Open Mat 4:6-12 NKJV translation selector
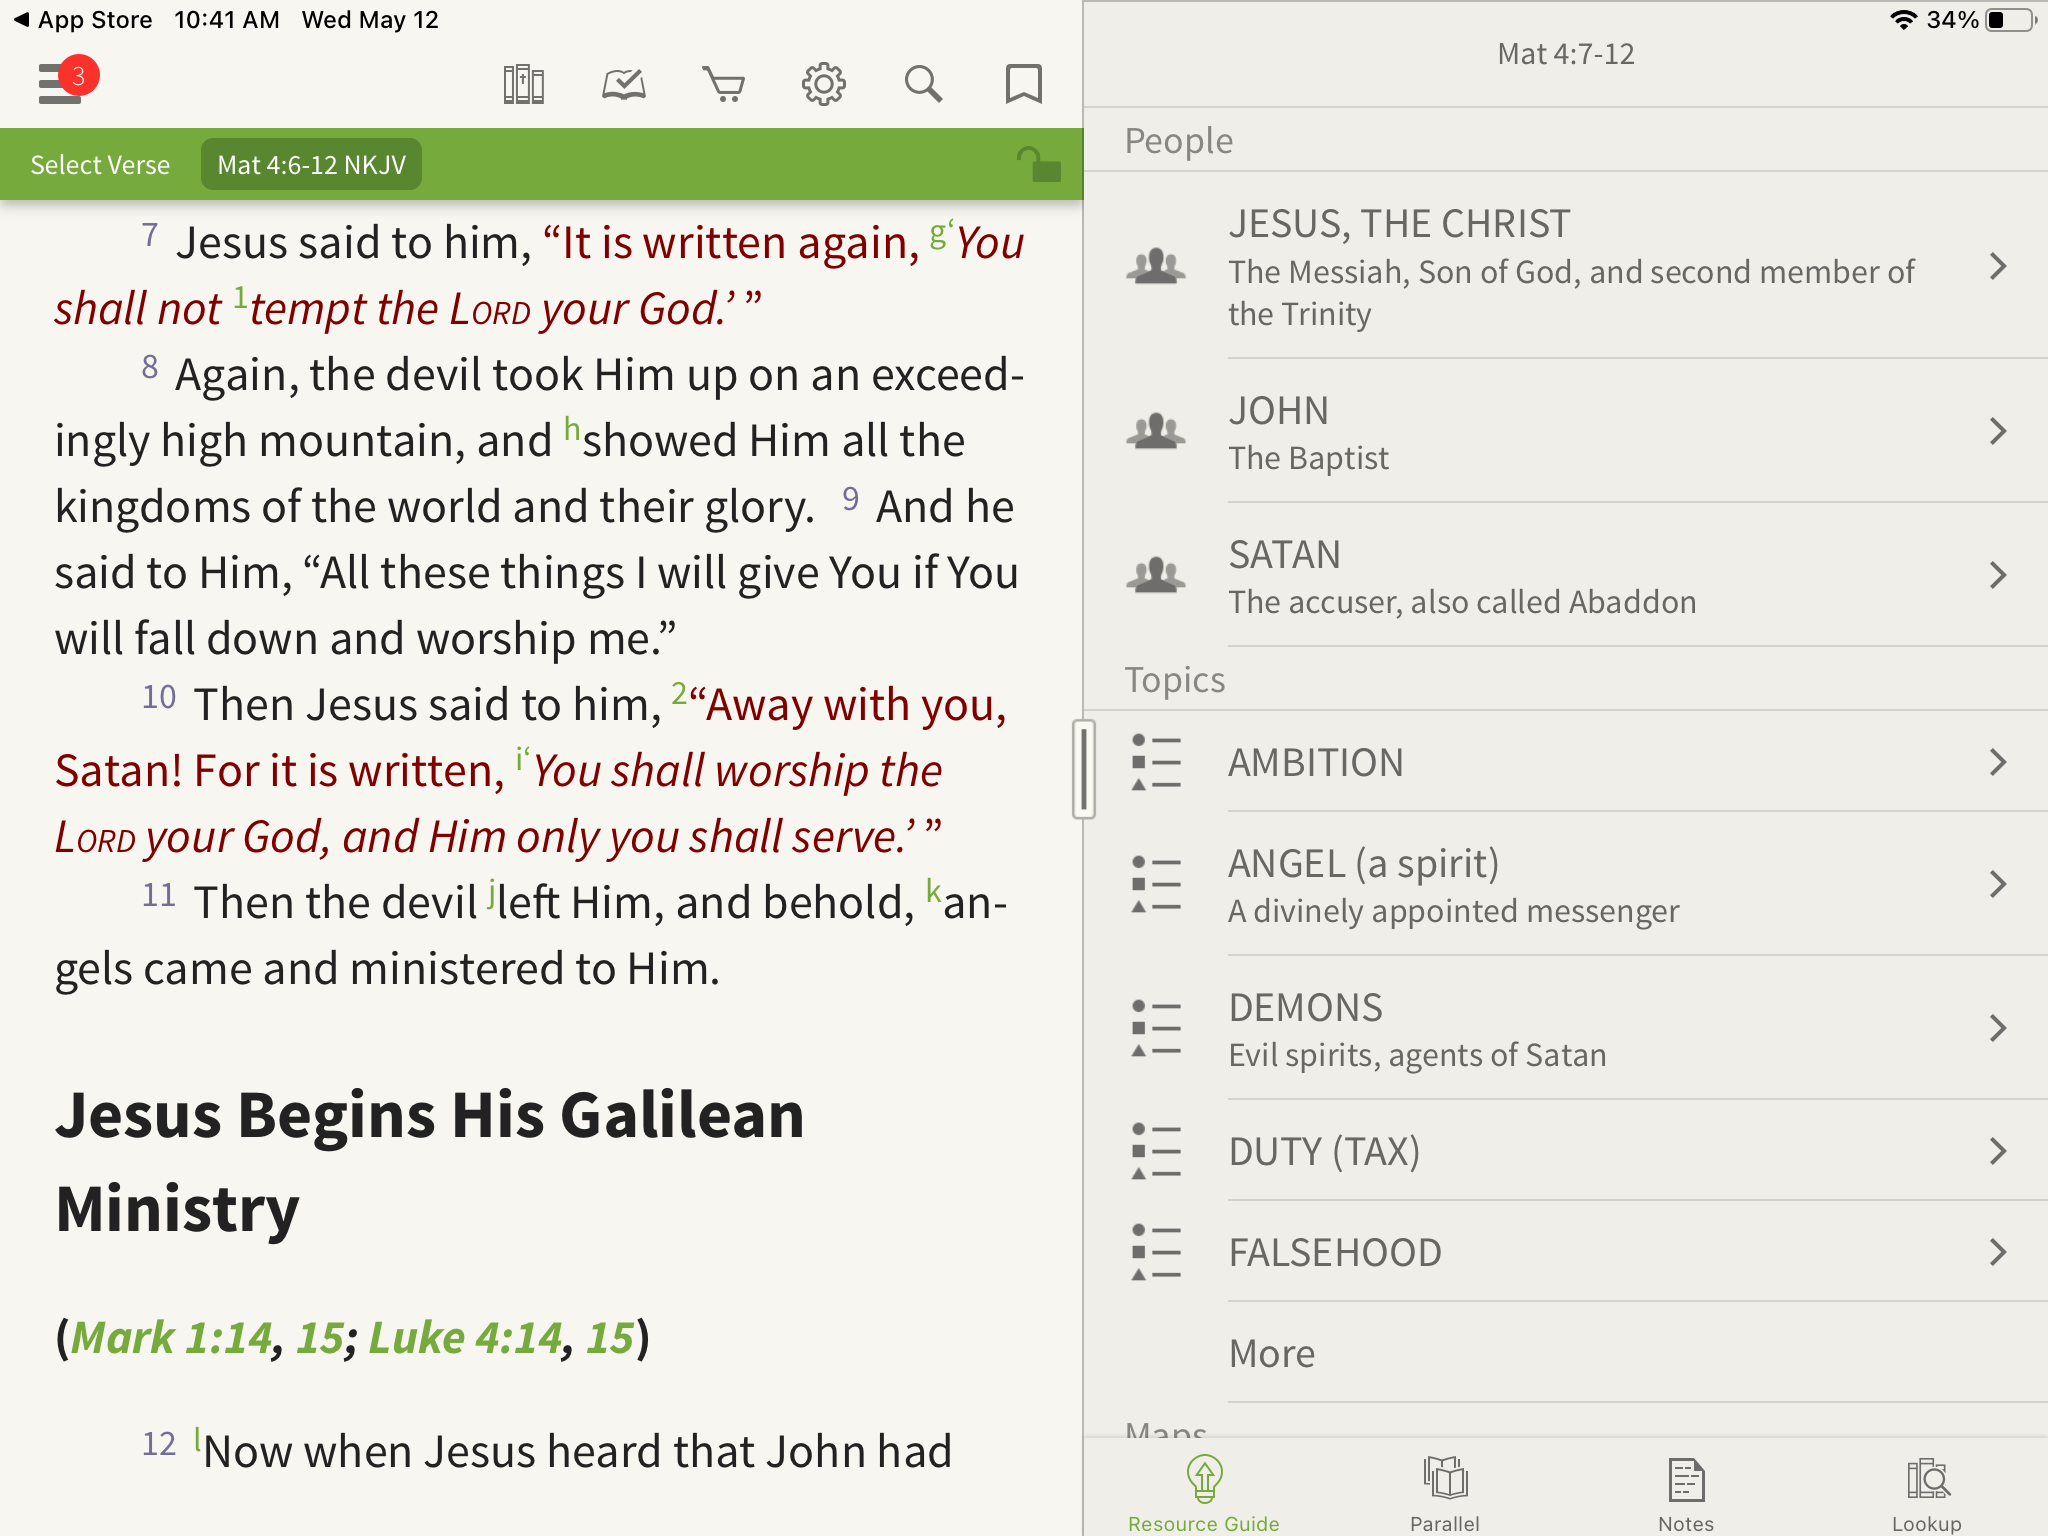This screenshot has height=1536, width=2048. pos(311,165)
